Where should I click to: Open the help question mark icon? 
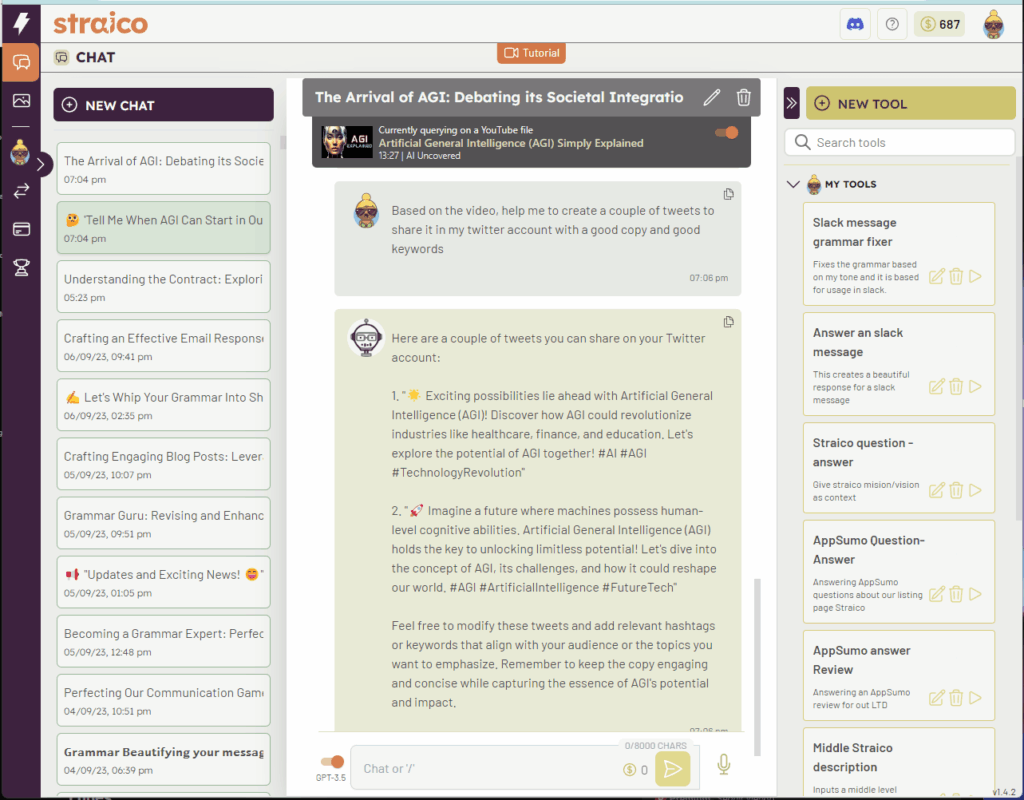892,24
